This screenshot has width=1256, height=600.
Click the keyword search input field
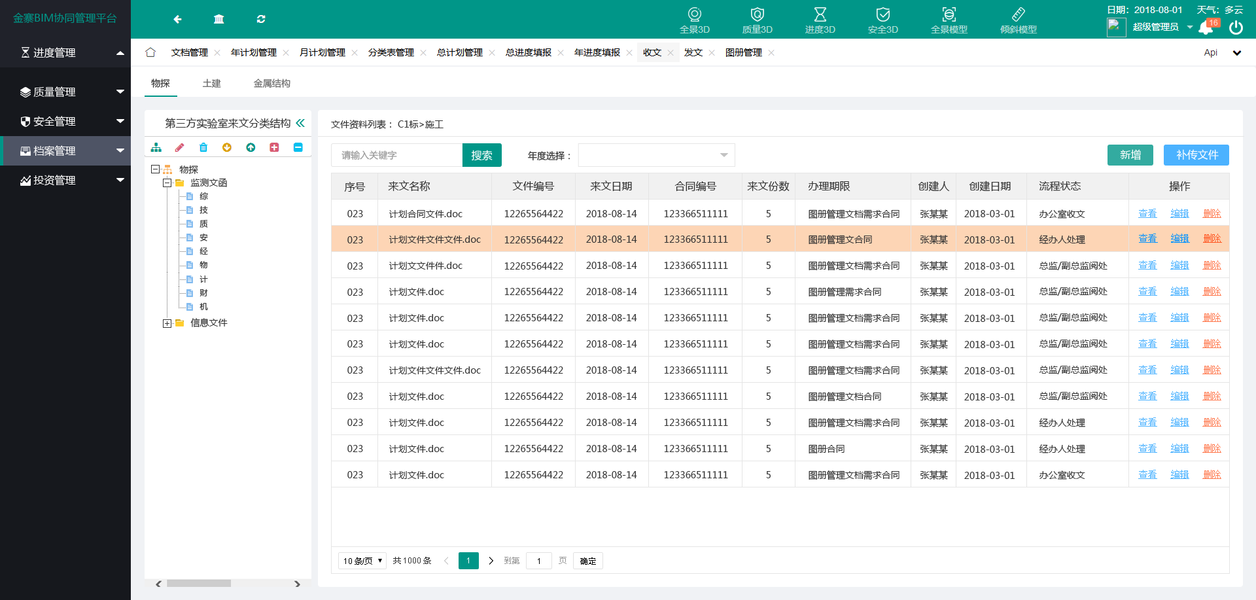[x=397, y=155]
